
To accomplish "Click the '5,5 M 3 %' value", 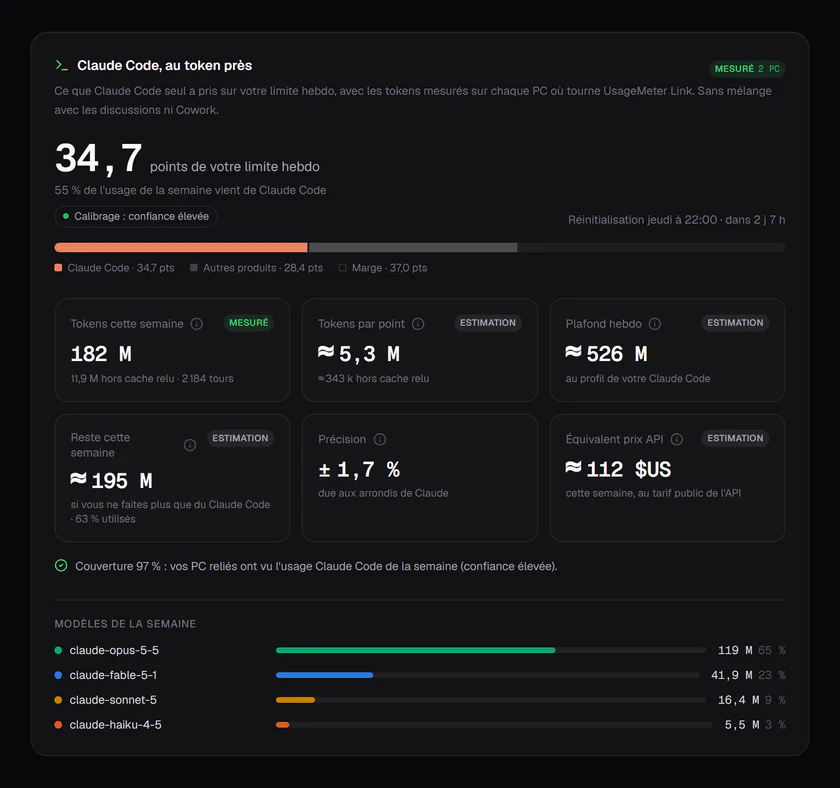I will click(755, 725).
